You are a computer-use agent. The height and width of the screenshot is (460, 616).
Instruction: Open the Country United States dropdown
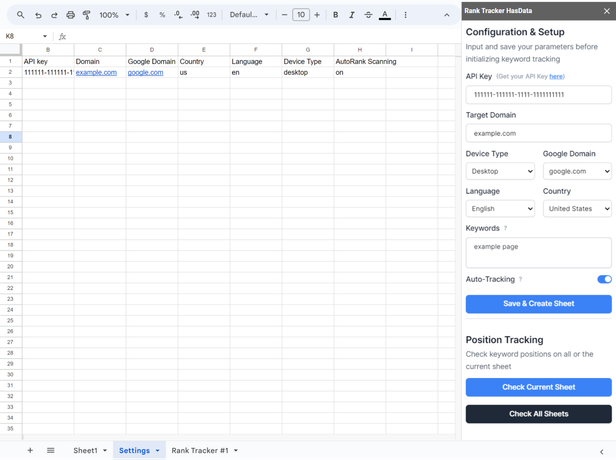[x=577, y=209]
